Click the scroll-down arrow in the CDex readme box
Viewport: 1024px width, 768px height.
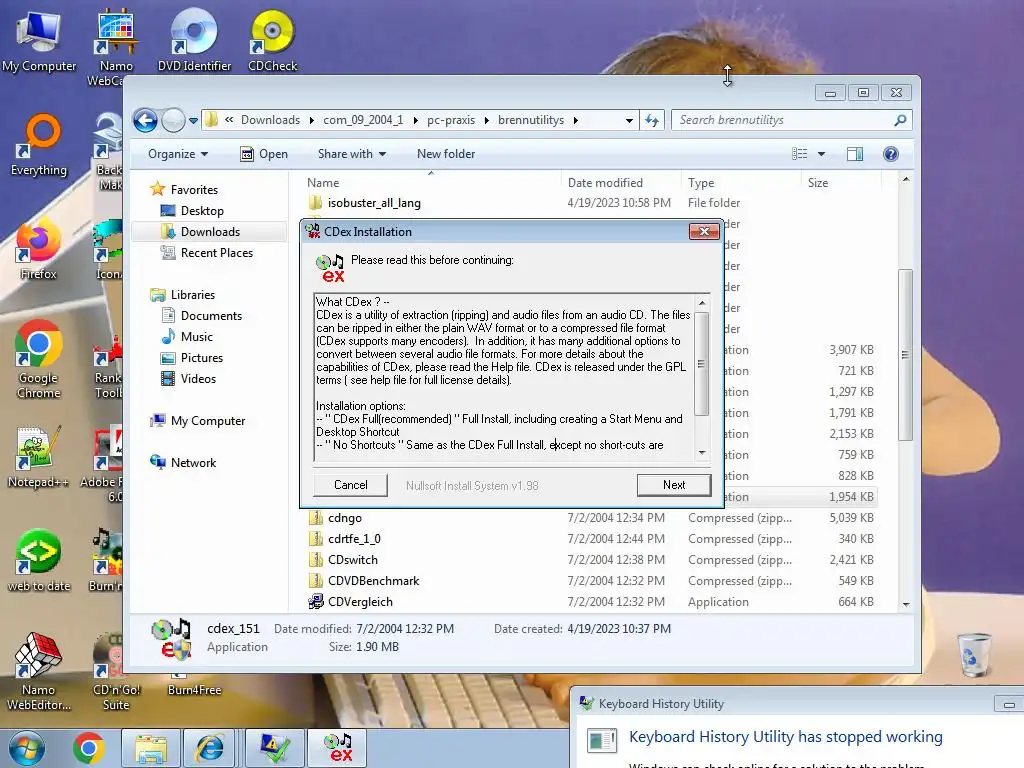pos(702,453)
